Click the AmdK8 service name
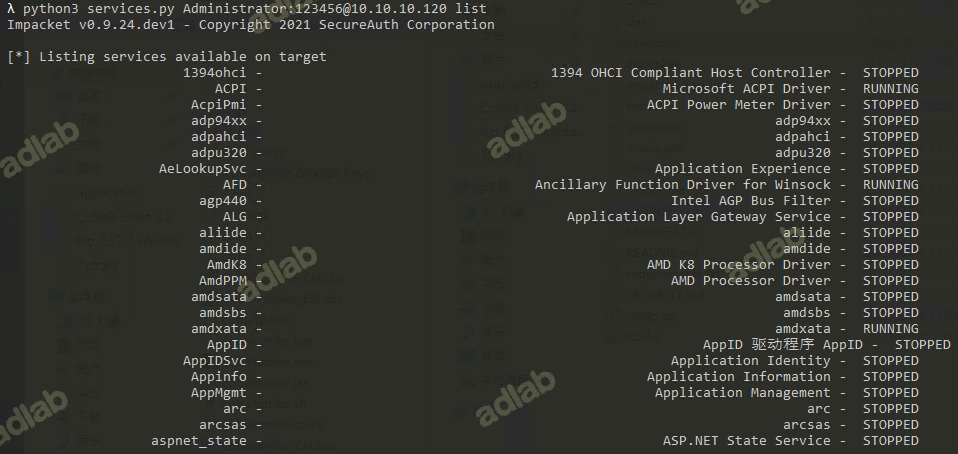 [226, 264]
